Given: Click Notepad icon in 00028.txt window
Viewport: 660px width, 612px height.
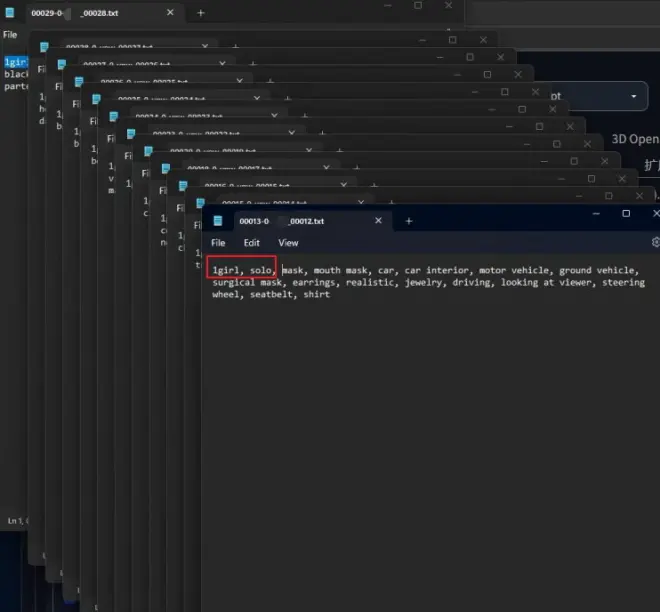Looking at the screenshot, I should point(10,13).
